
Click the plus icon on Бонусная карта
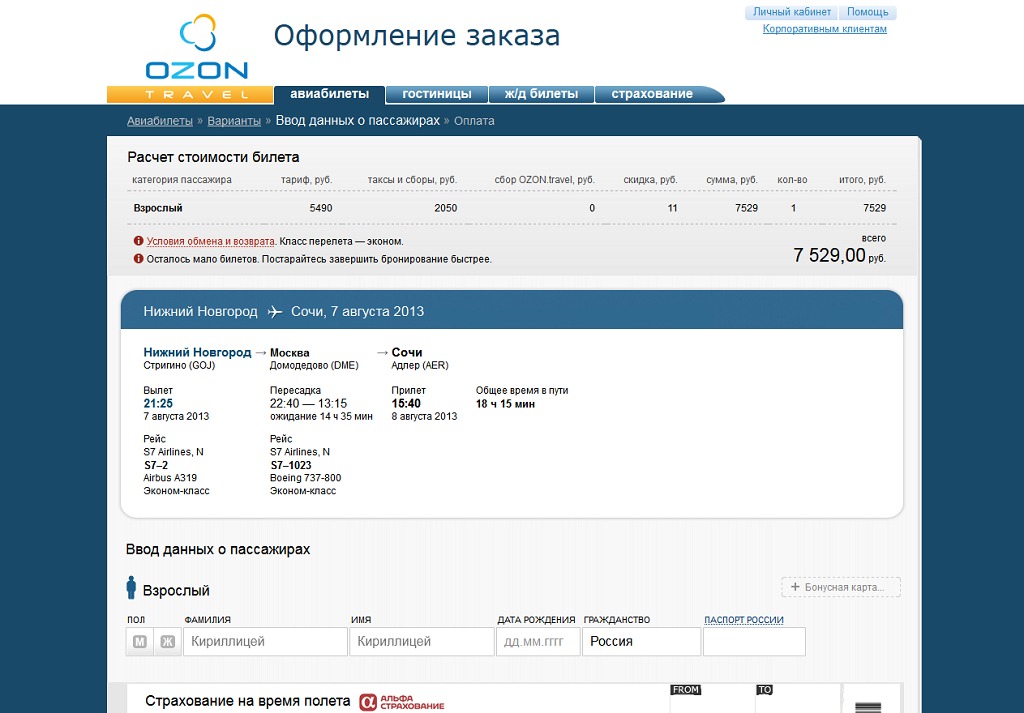point(795,587)
